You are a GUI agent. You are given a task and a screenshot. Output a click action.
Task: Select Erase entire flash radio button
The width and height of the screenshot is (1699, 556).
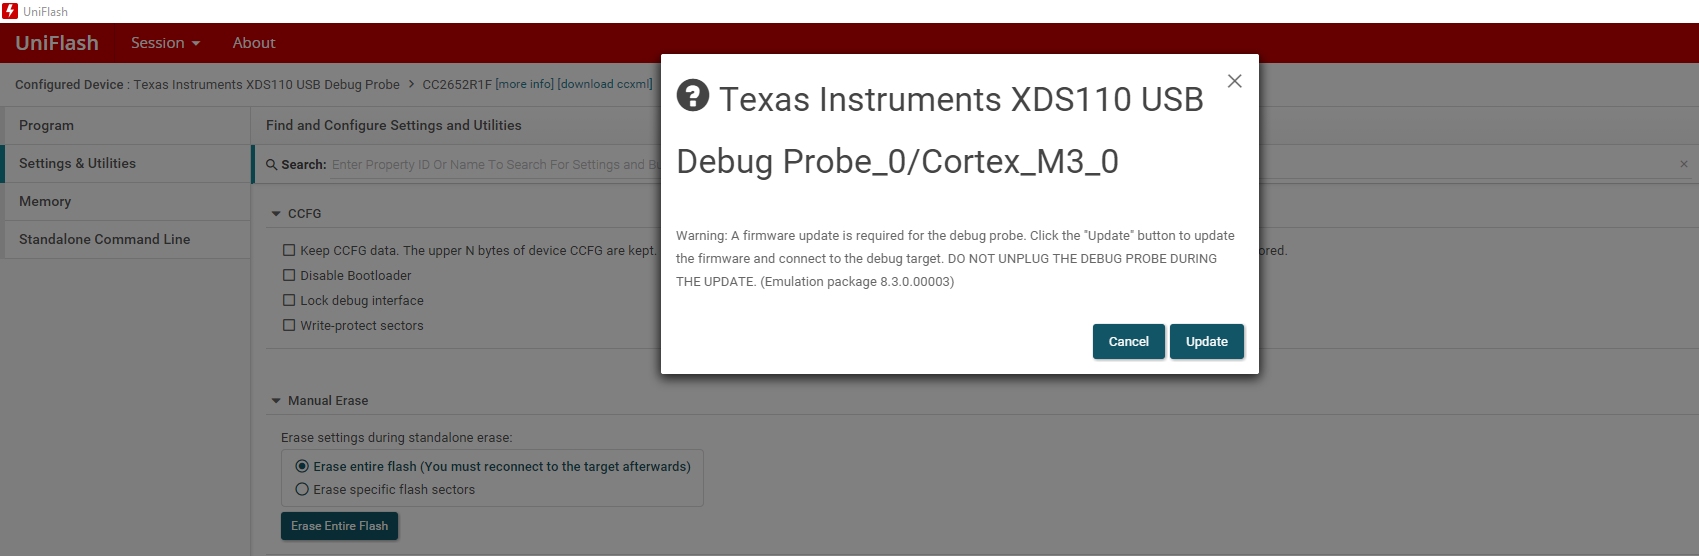click(302, 466)
